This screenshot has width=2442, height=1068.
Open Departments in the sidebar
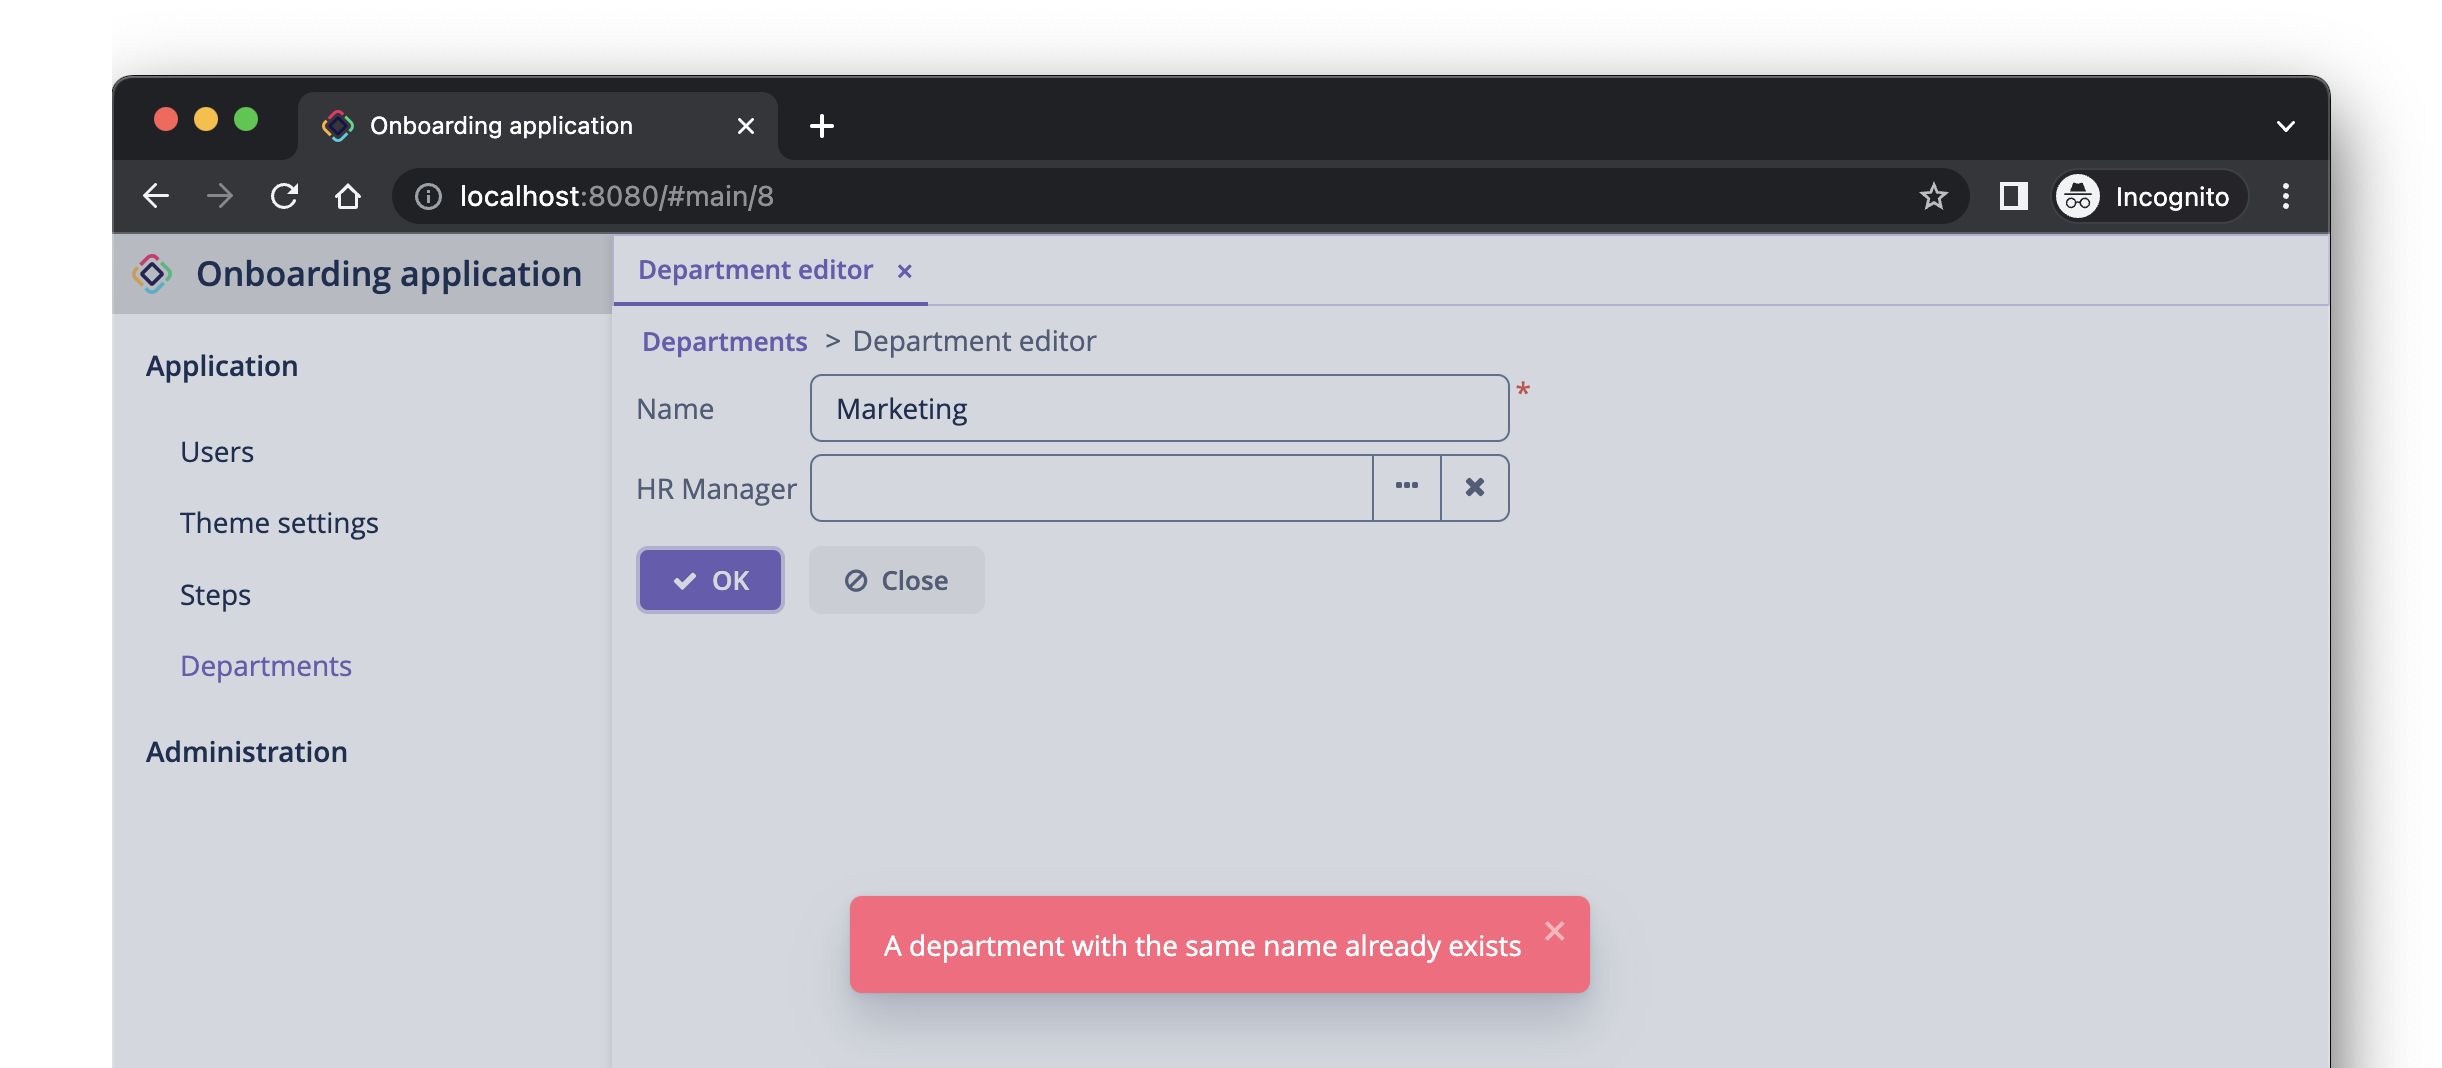[266, 666]
